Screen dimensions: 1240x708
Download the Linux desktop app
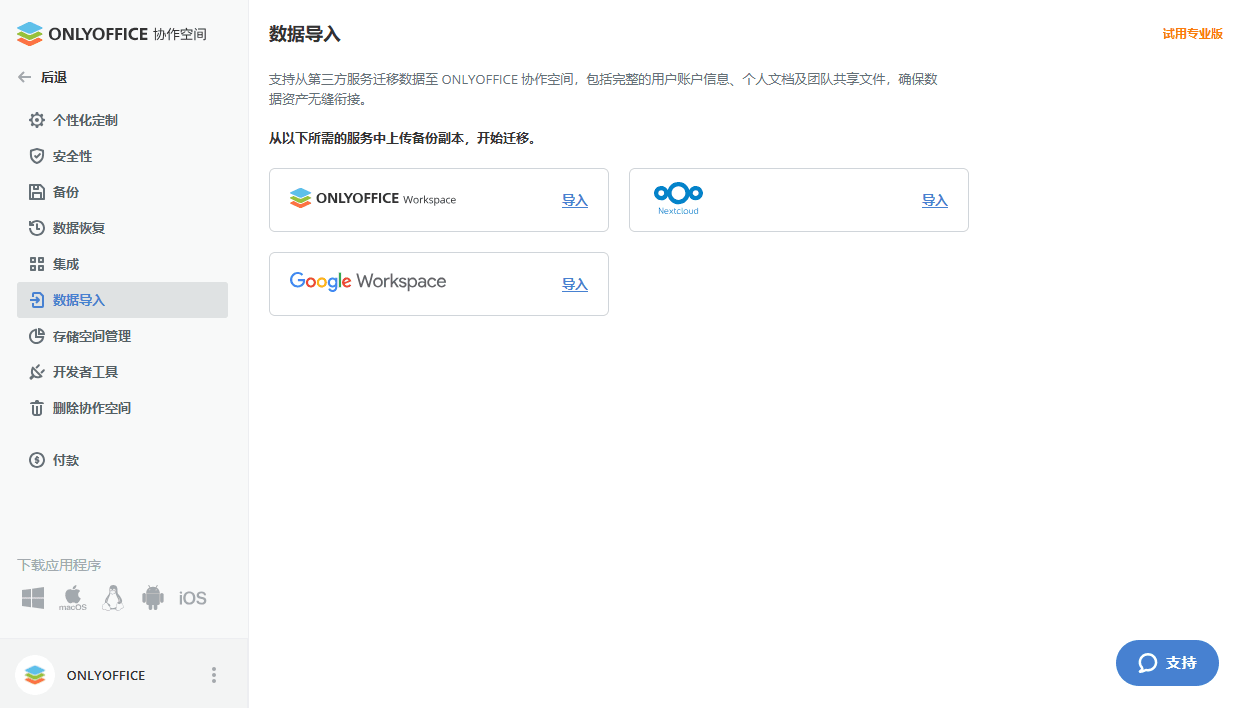point(113,598)
